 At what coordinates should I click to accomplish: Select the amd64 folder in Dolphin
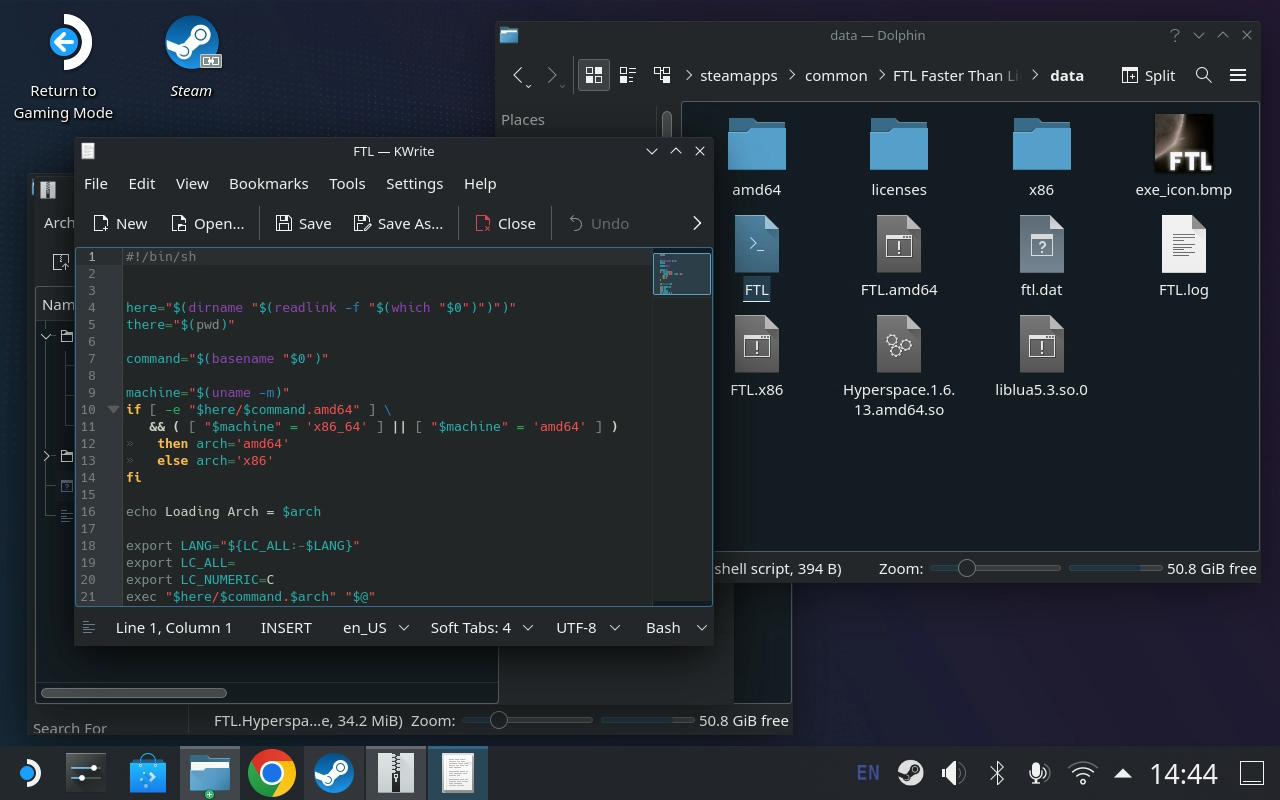click(x=756, y=156)
